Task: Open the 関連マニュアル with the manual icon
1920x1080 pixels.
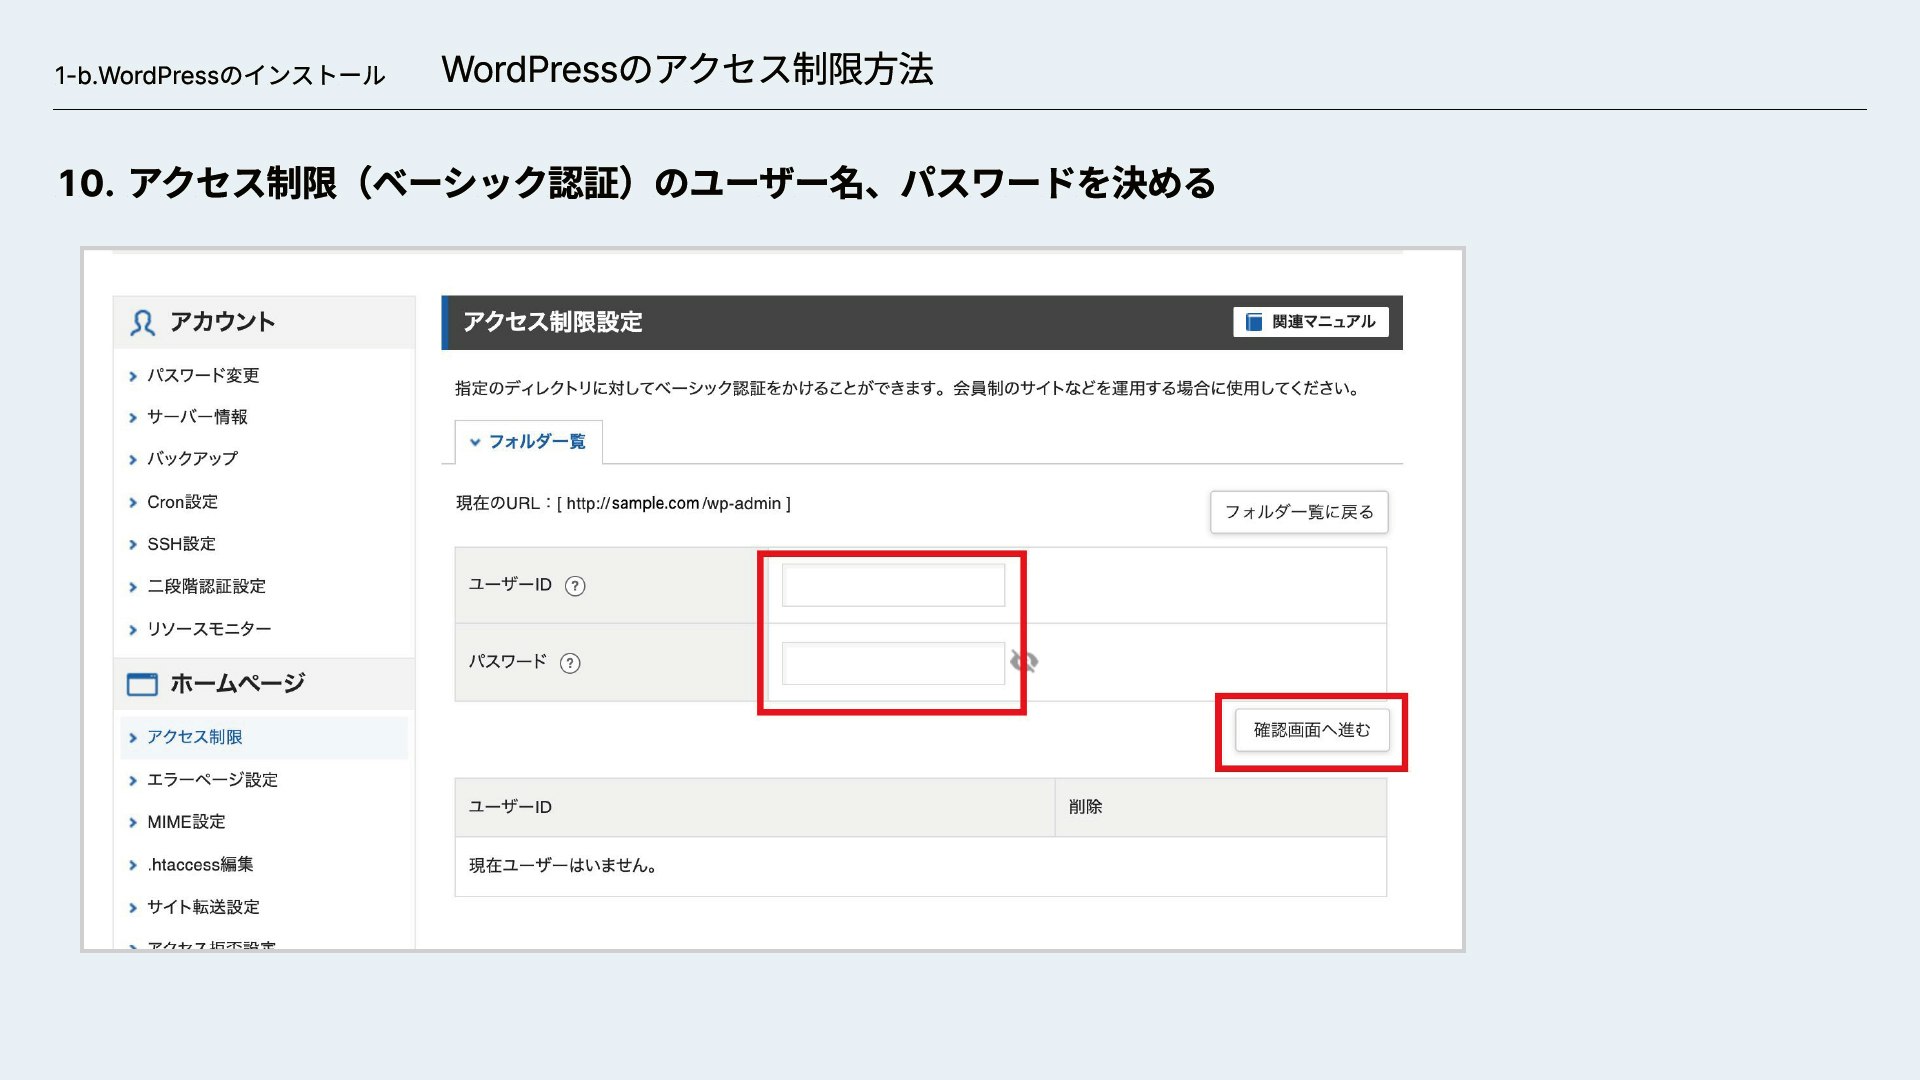Action: [x=1252, y=321]
